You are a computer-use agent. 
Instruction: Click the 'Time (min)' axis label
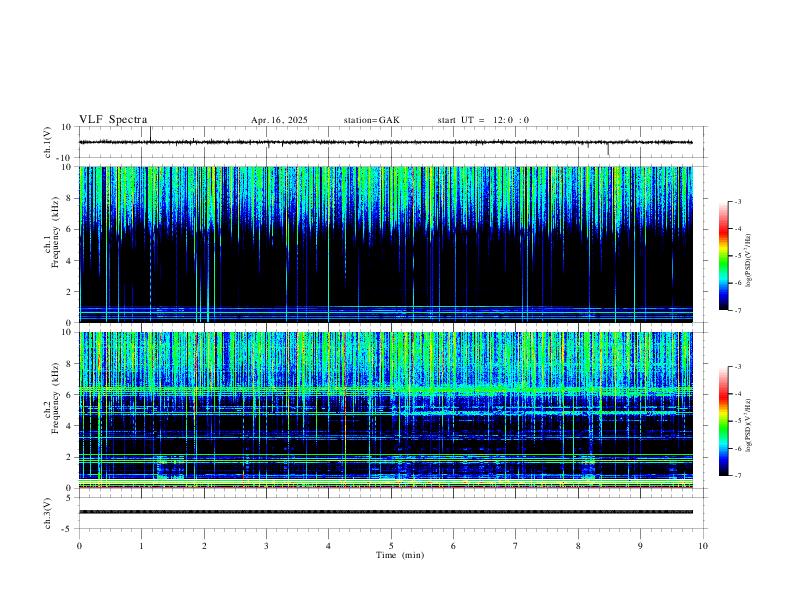[x=400, y=555]
